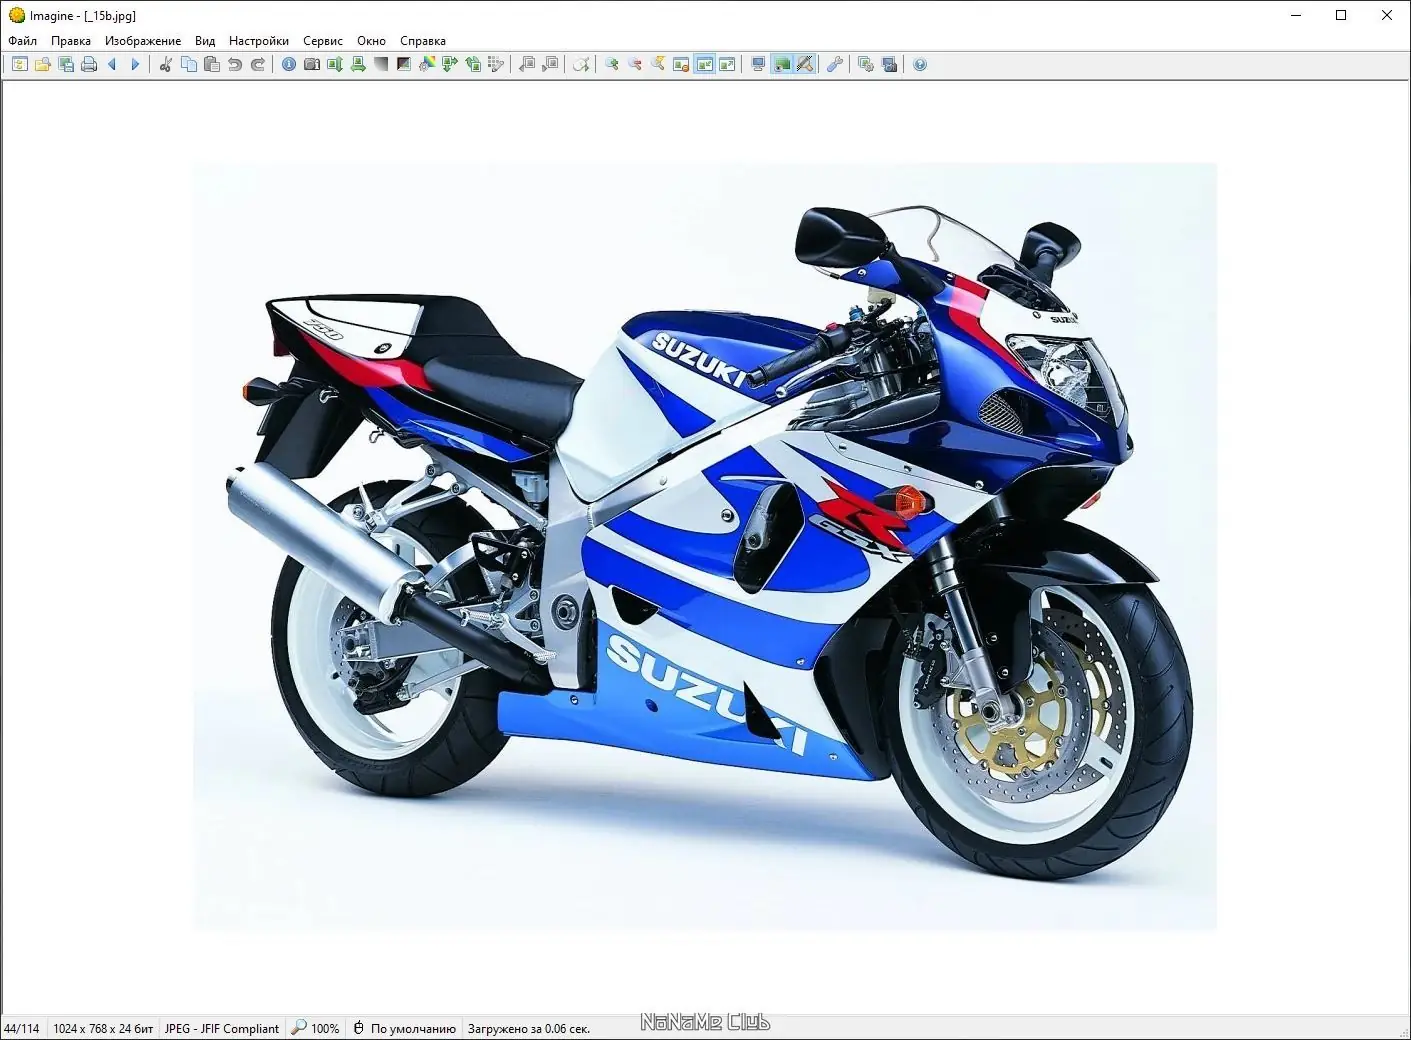Click the image-window icon with the orange badge
This screenshot has height=1040, width=1411.
[681, 65]
